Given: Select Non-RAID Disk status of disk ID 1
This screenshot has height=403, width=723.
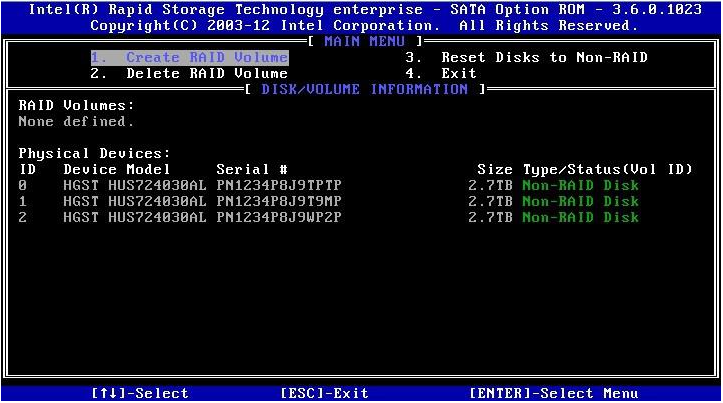Looking at the screenshot, I should click(580, 201).
